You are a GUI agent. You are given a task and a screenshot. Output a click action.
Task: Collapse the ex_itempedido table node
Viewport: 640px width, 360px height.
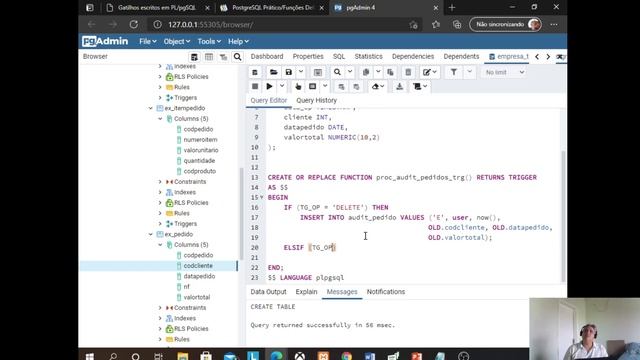151,108
